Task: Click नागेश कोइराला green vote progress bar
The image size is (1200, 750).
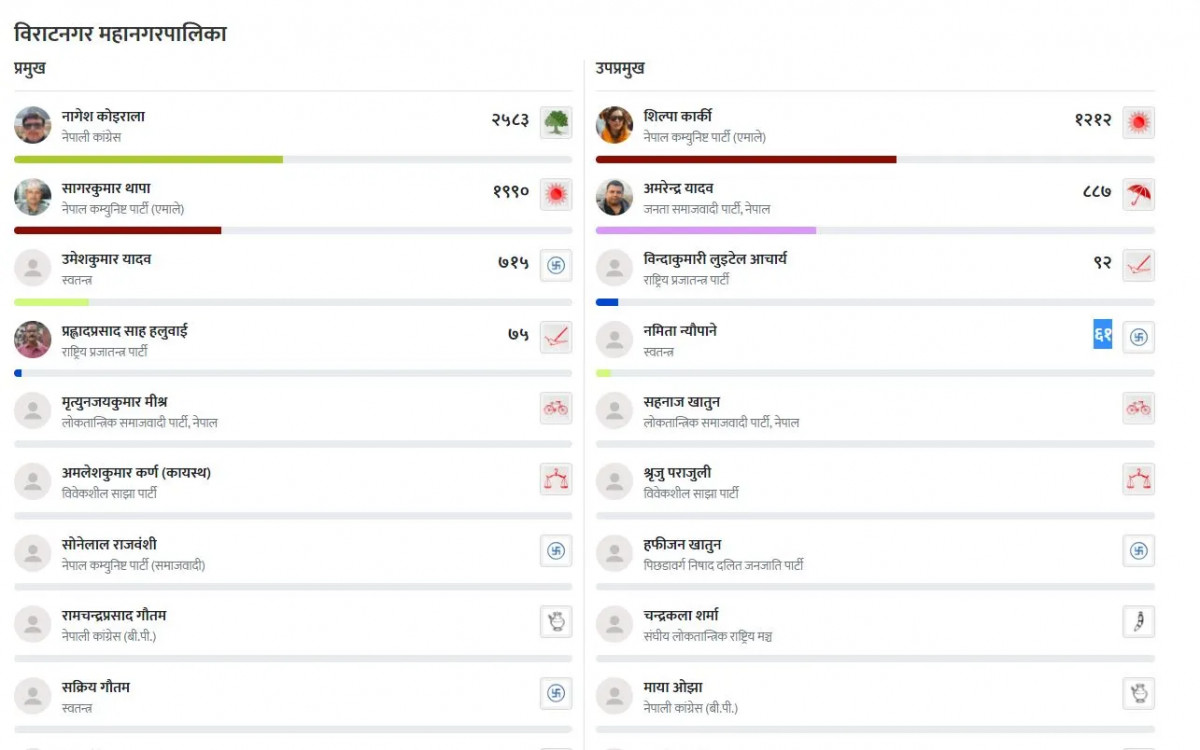Action: point(148,159)
